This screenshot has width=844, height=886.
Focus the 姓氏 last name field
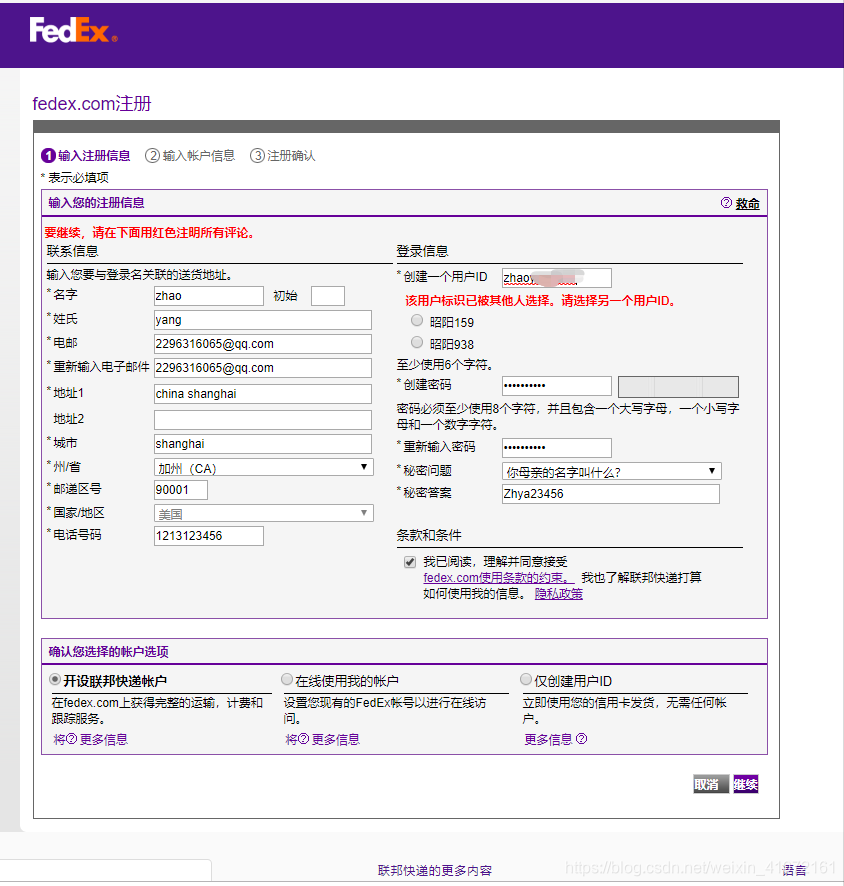pyautogui.click(x=263, y=320)
